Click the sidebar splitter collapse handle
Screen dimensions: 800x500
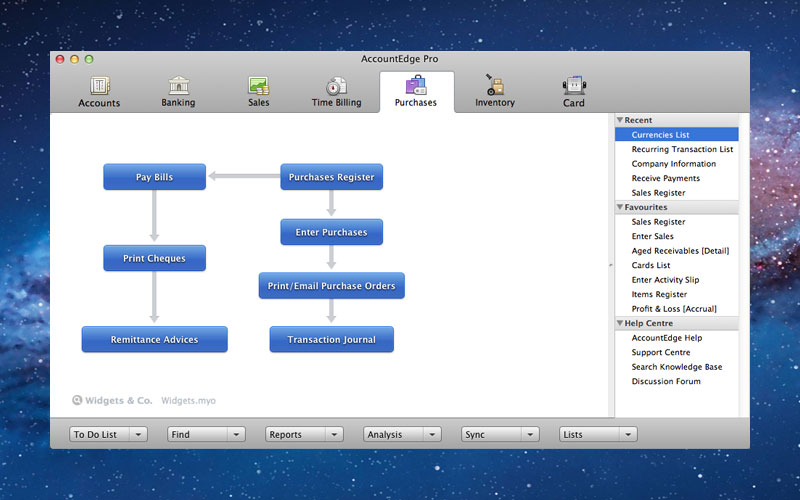point(611,265)
